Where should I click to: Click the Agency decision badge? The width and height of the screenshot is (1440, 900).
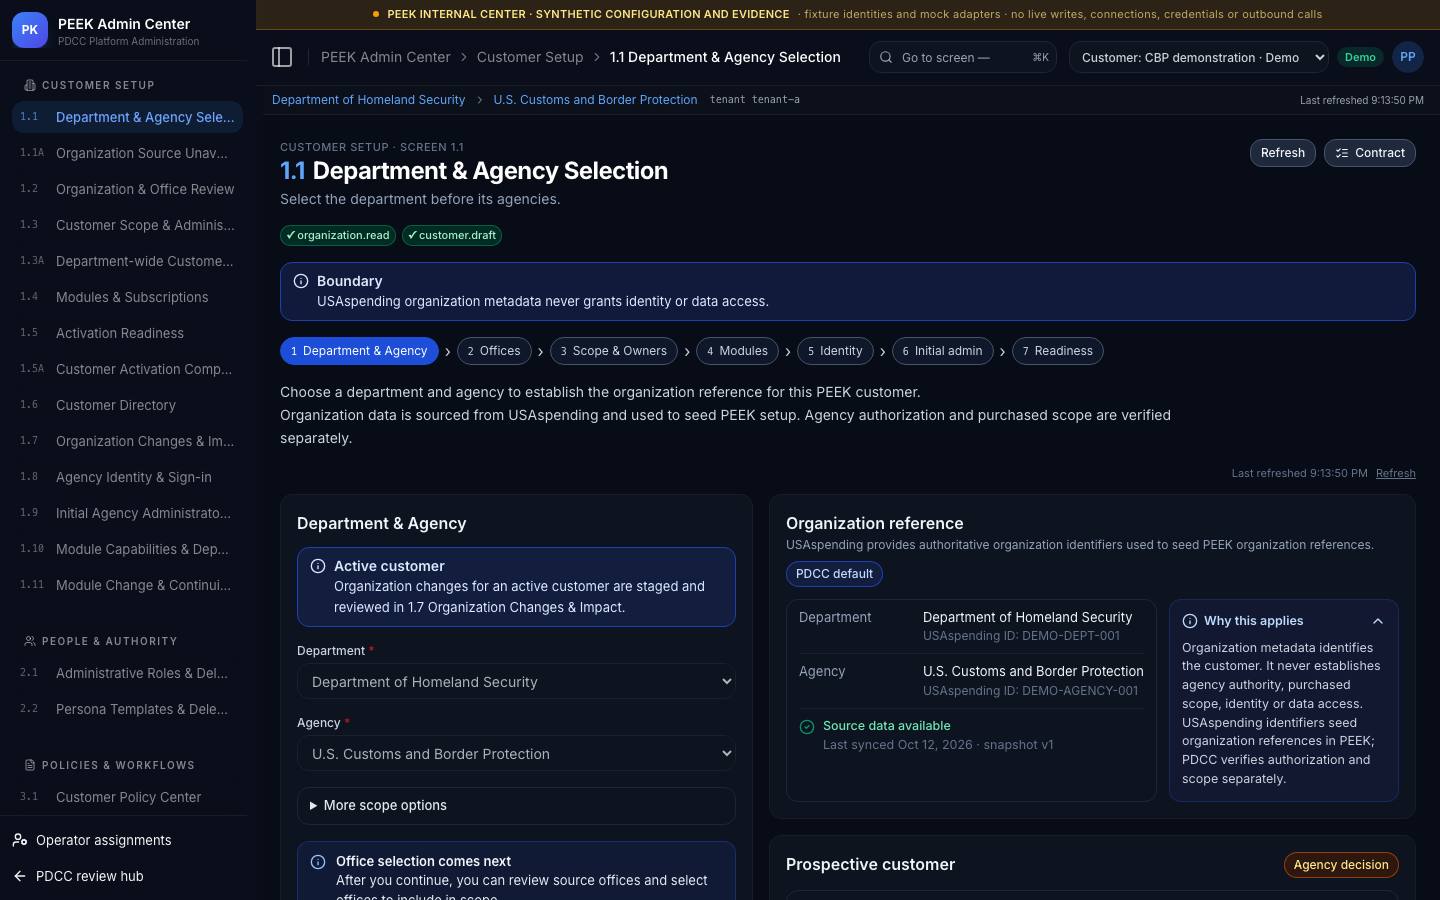pos(1341,865)
